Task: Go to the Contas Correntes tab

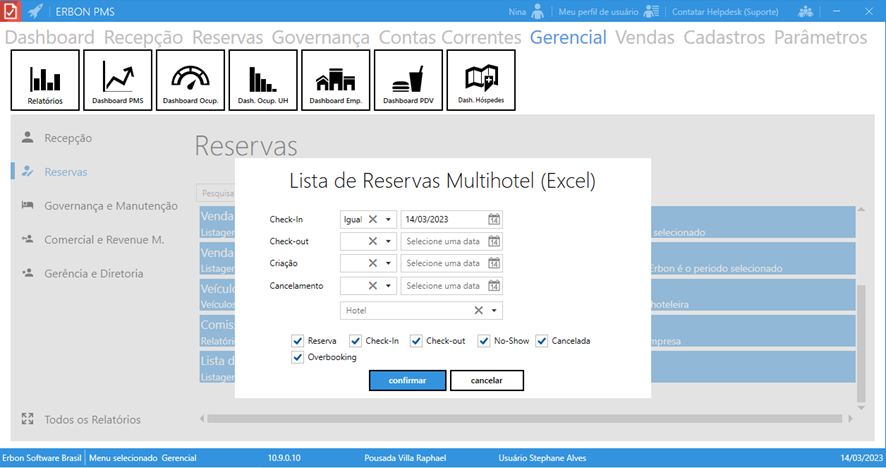Action: (x=450, y=37)
